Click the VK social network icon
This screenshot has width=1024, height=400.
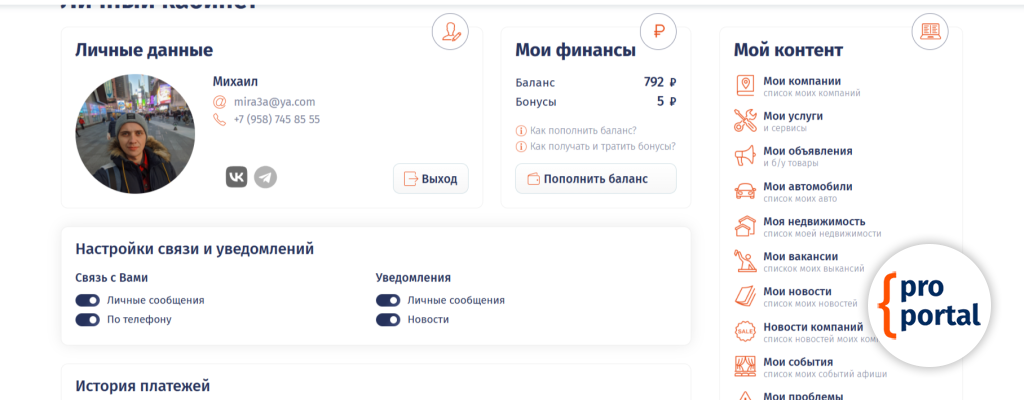coord(237,177)
